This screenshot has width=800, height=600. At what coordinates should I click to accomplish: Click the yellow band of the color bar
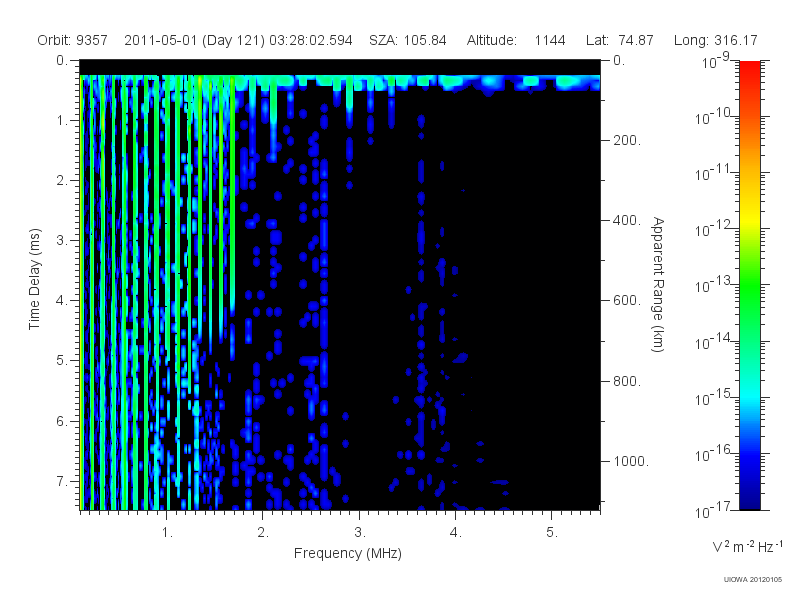[750, 220]
